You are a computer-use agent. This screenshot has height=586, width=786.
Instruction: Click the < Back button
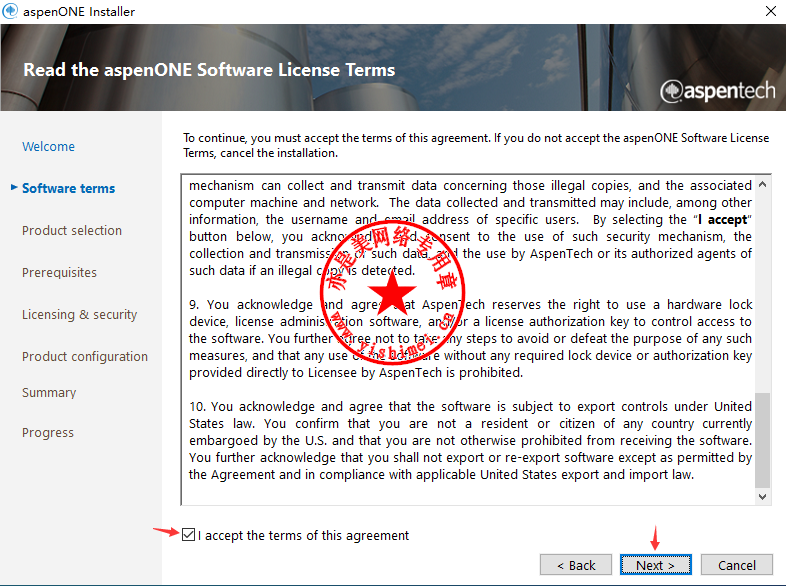[575, 565]
